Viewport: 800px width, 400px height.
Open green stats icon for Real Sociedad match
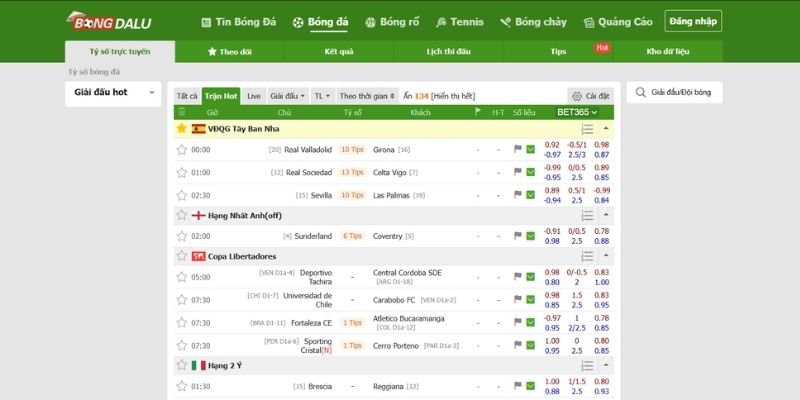tap(531, 172)
